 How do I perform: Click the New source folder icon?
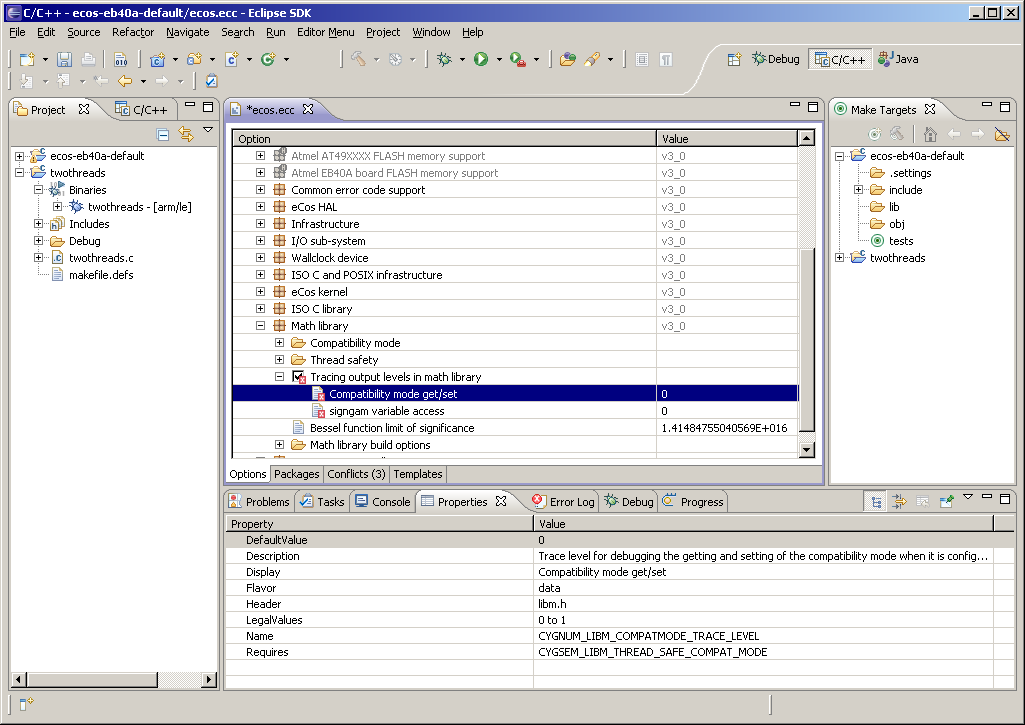tap(194, 59)
